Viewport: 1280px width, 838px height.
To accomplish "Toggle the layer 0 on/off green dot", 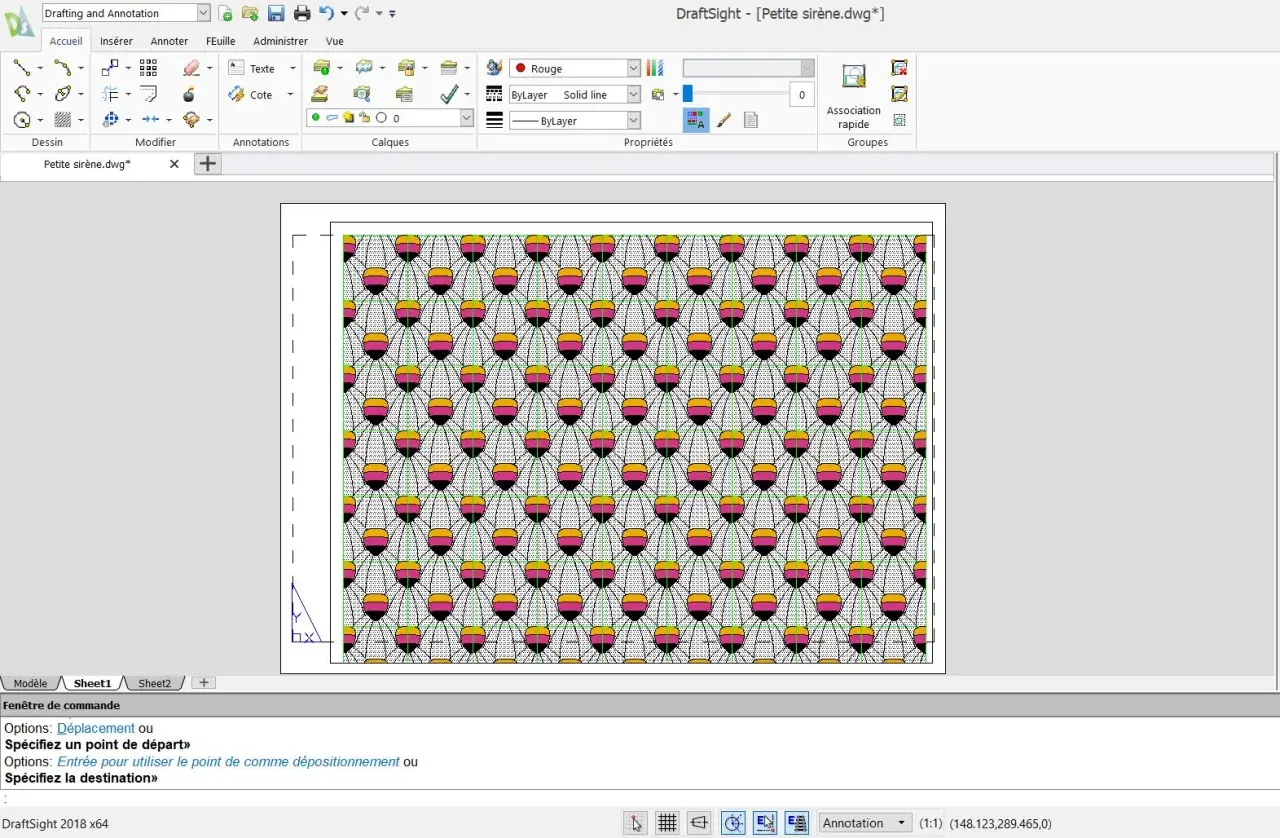I will click(x=315, y=118).
